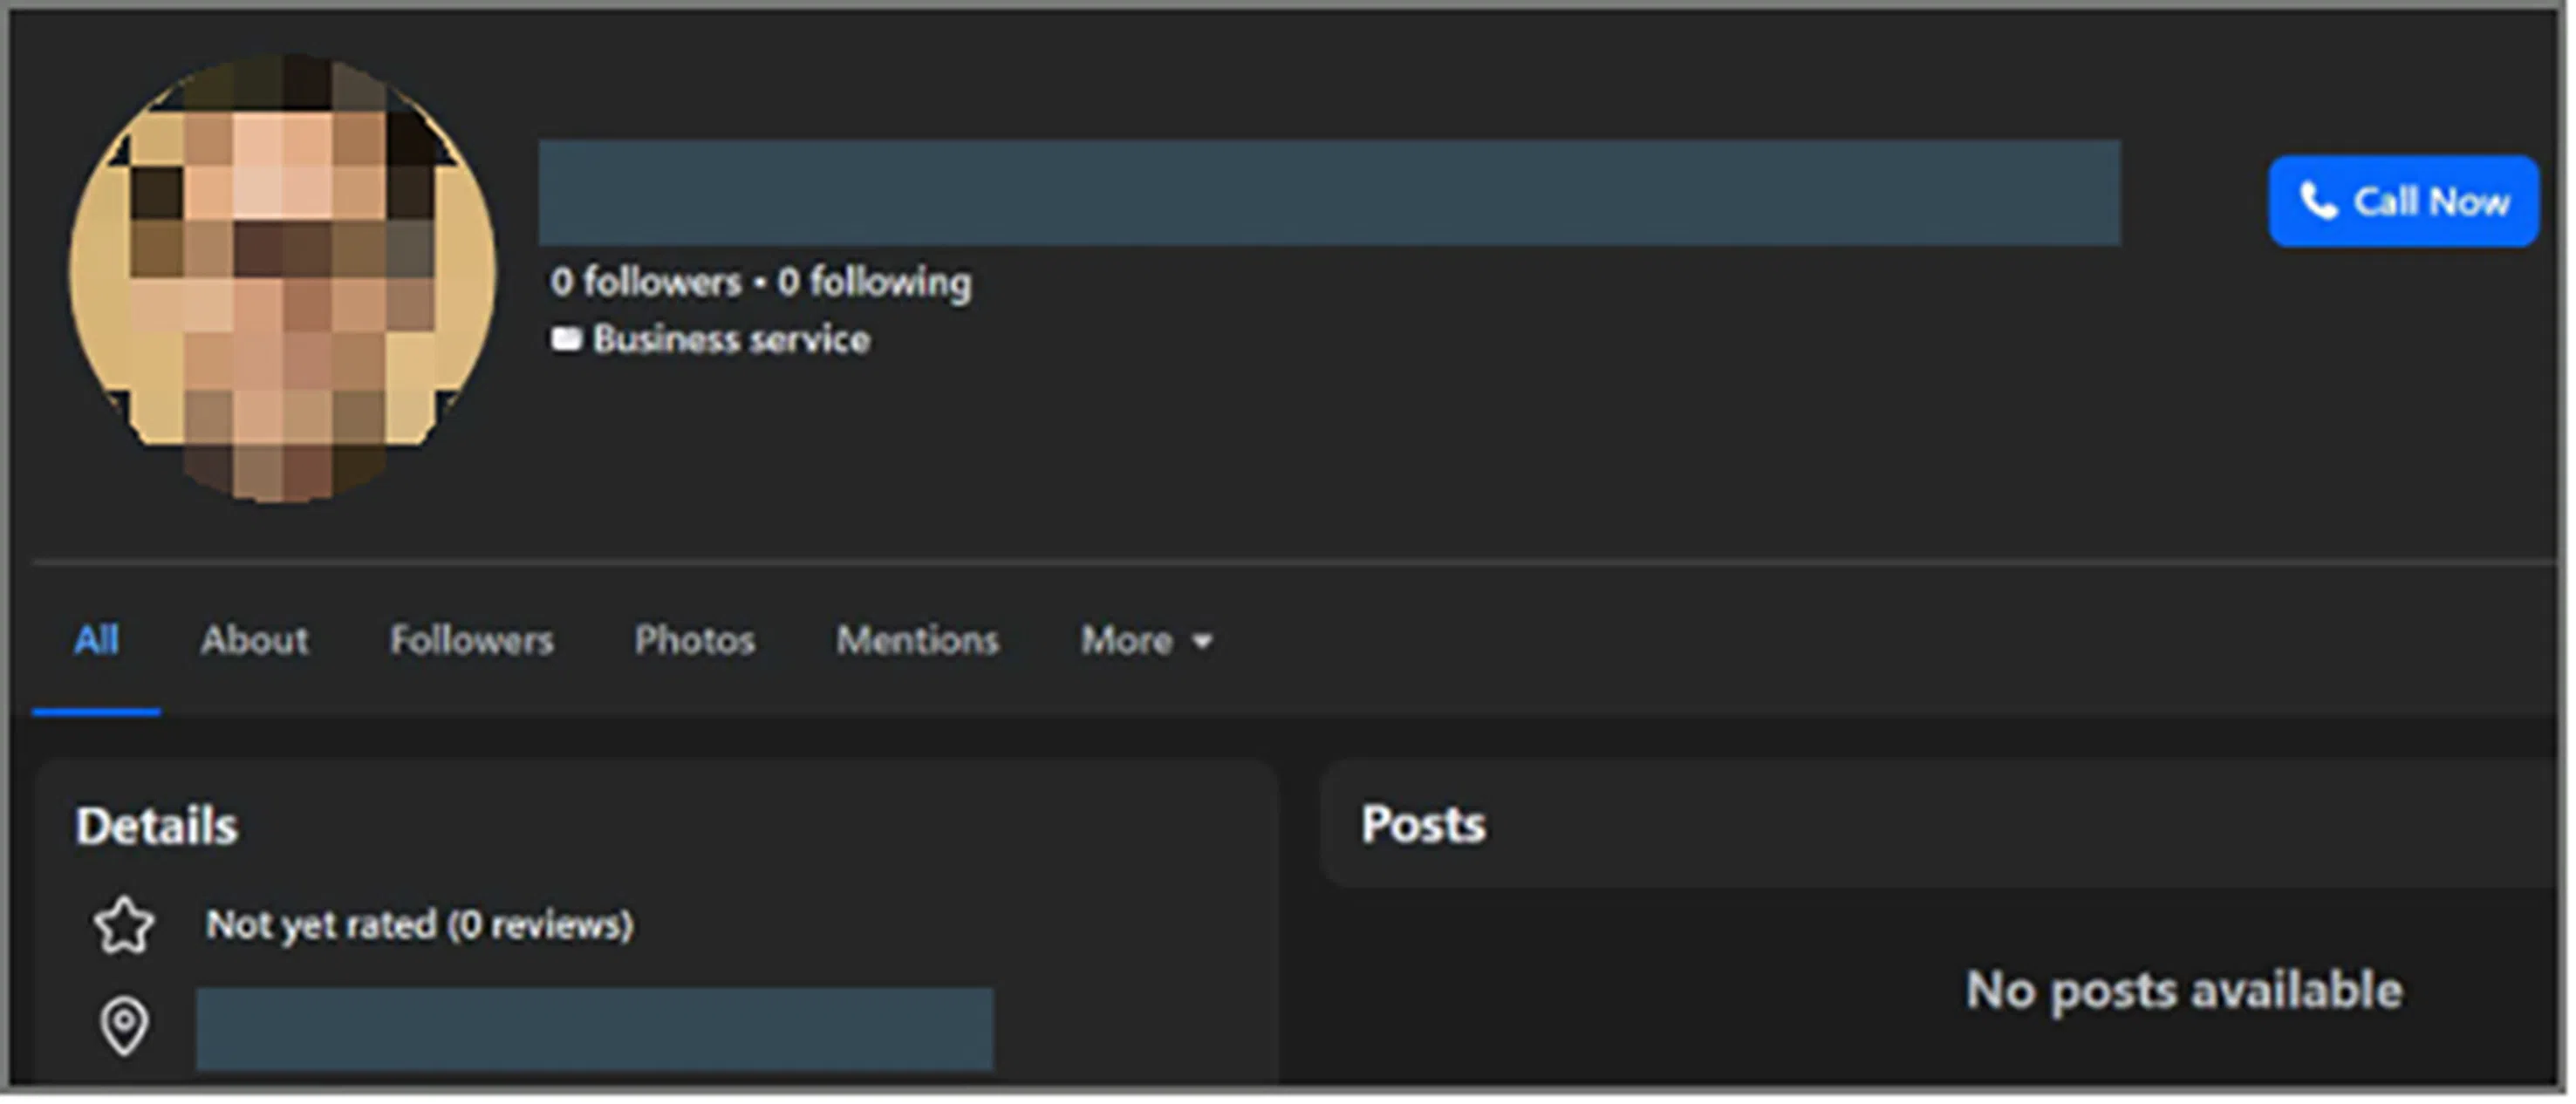Click the location pin icon
The width and height of the screenshot is (2576, 1104).
(124, 1026)
